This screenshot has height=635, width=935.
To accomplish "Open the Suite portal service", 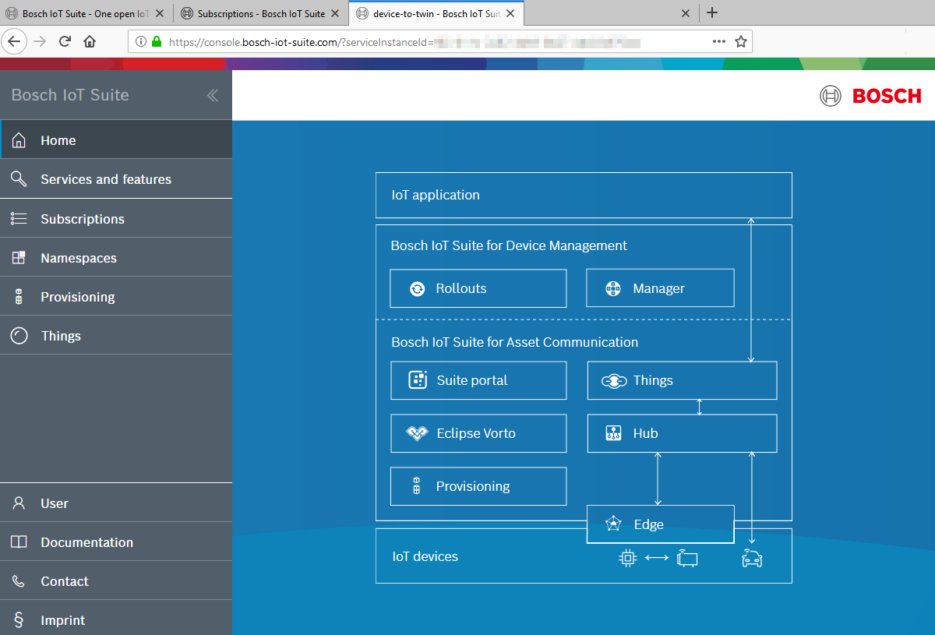I will tap(478, 380).
